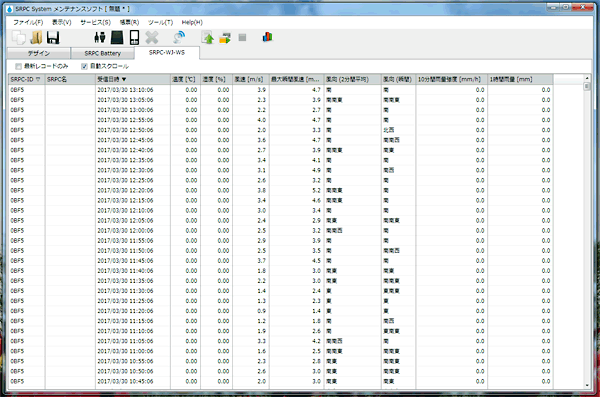Click the vertical scrollbar thumb
The width and height of the screenshot is (600, 397).
(x=587, y=87)
